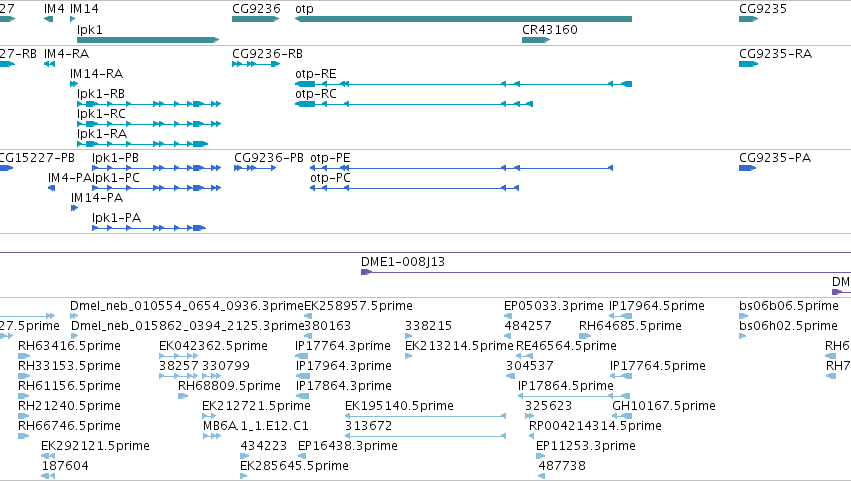
Task: Select the IP17964.5prime EST label
Action: (657, 306)
